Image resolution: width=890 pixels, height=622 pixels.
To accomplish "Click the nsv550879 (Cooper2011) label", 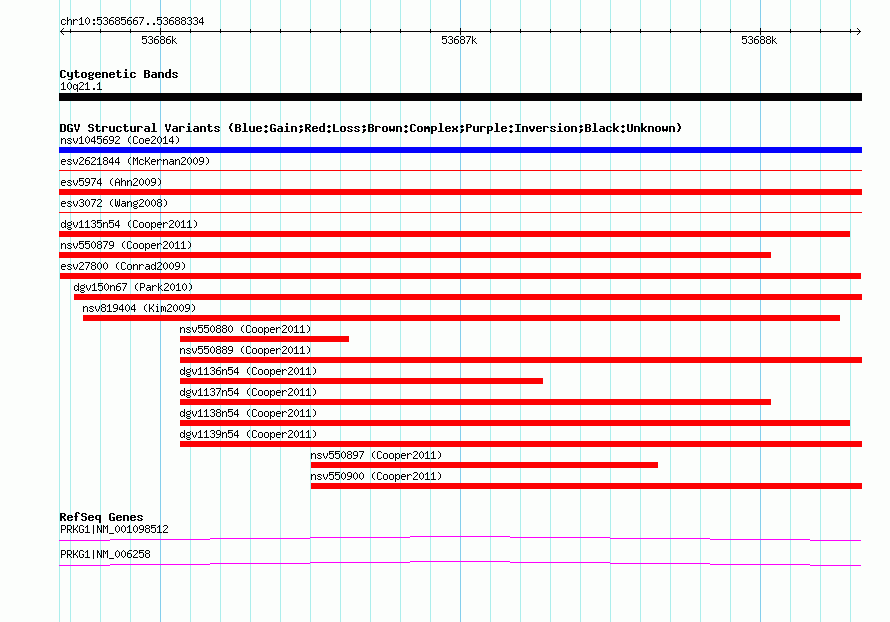I will coord(126,245).
